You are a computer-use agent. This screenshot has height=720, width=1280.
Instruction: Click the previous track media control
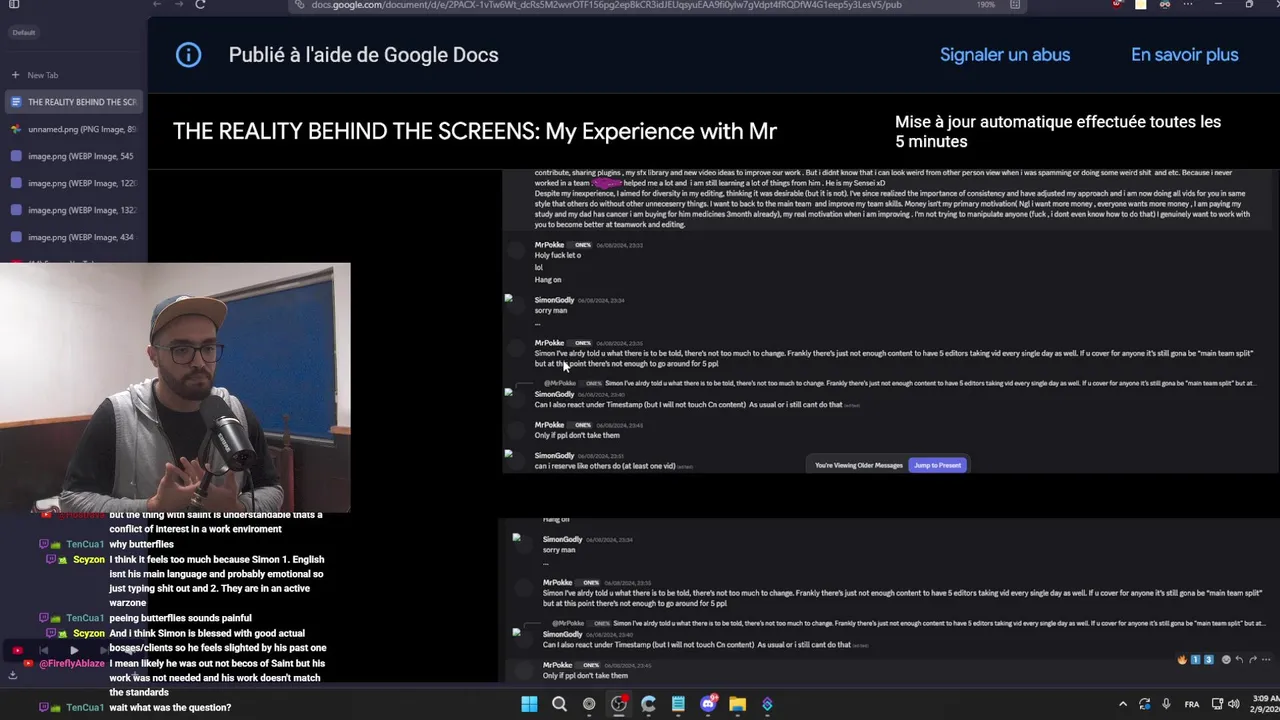(44, 651)
